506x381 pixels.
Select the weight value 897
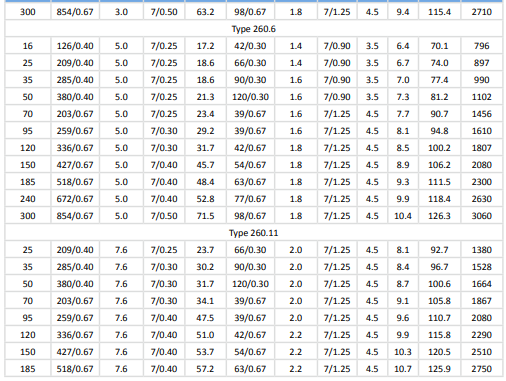(482, 63)
